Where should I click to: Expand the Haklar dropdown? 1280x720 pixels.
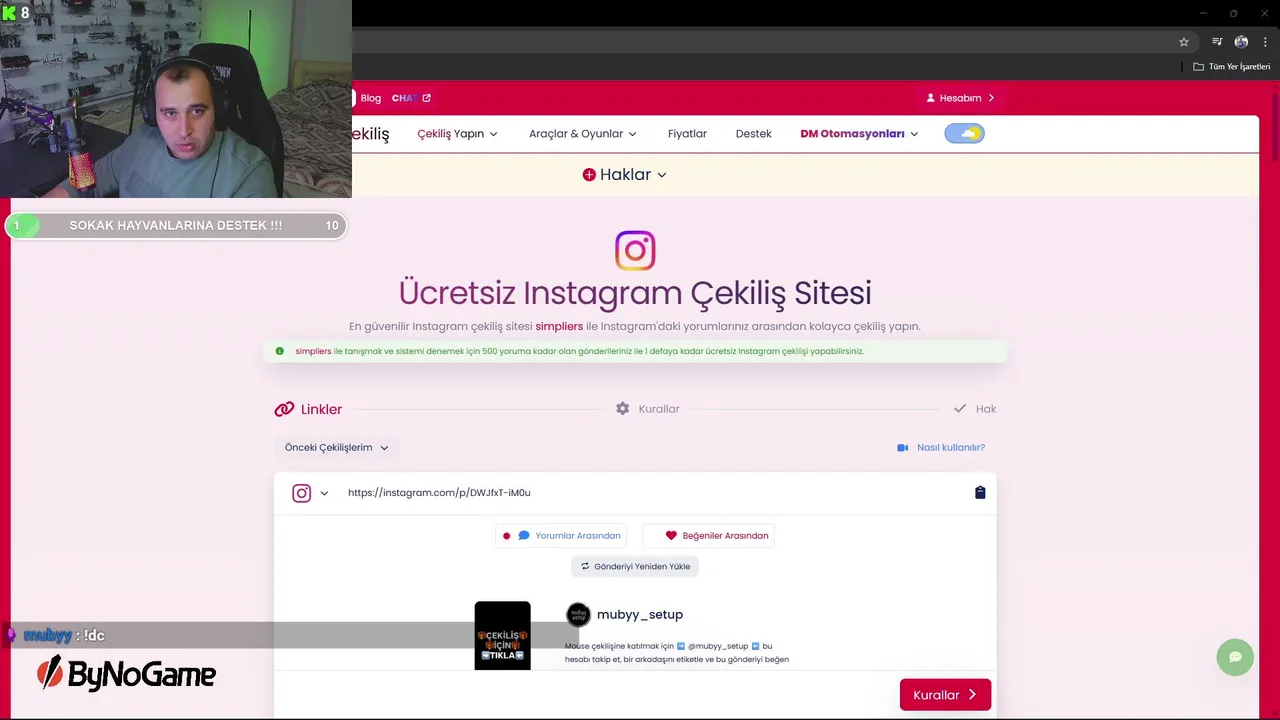point(633,175)
